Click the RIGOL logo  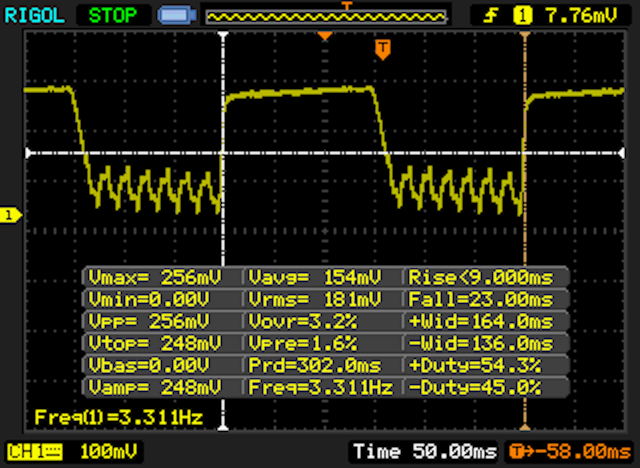point(34,16)
